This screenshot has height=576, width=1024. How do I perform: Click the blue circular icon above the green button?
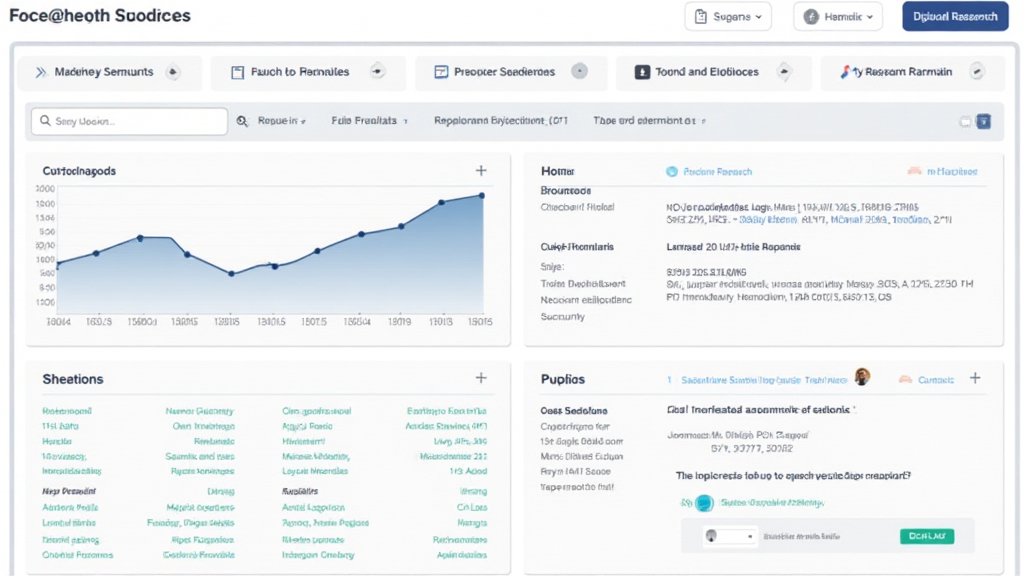pos(704,503)
